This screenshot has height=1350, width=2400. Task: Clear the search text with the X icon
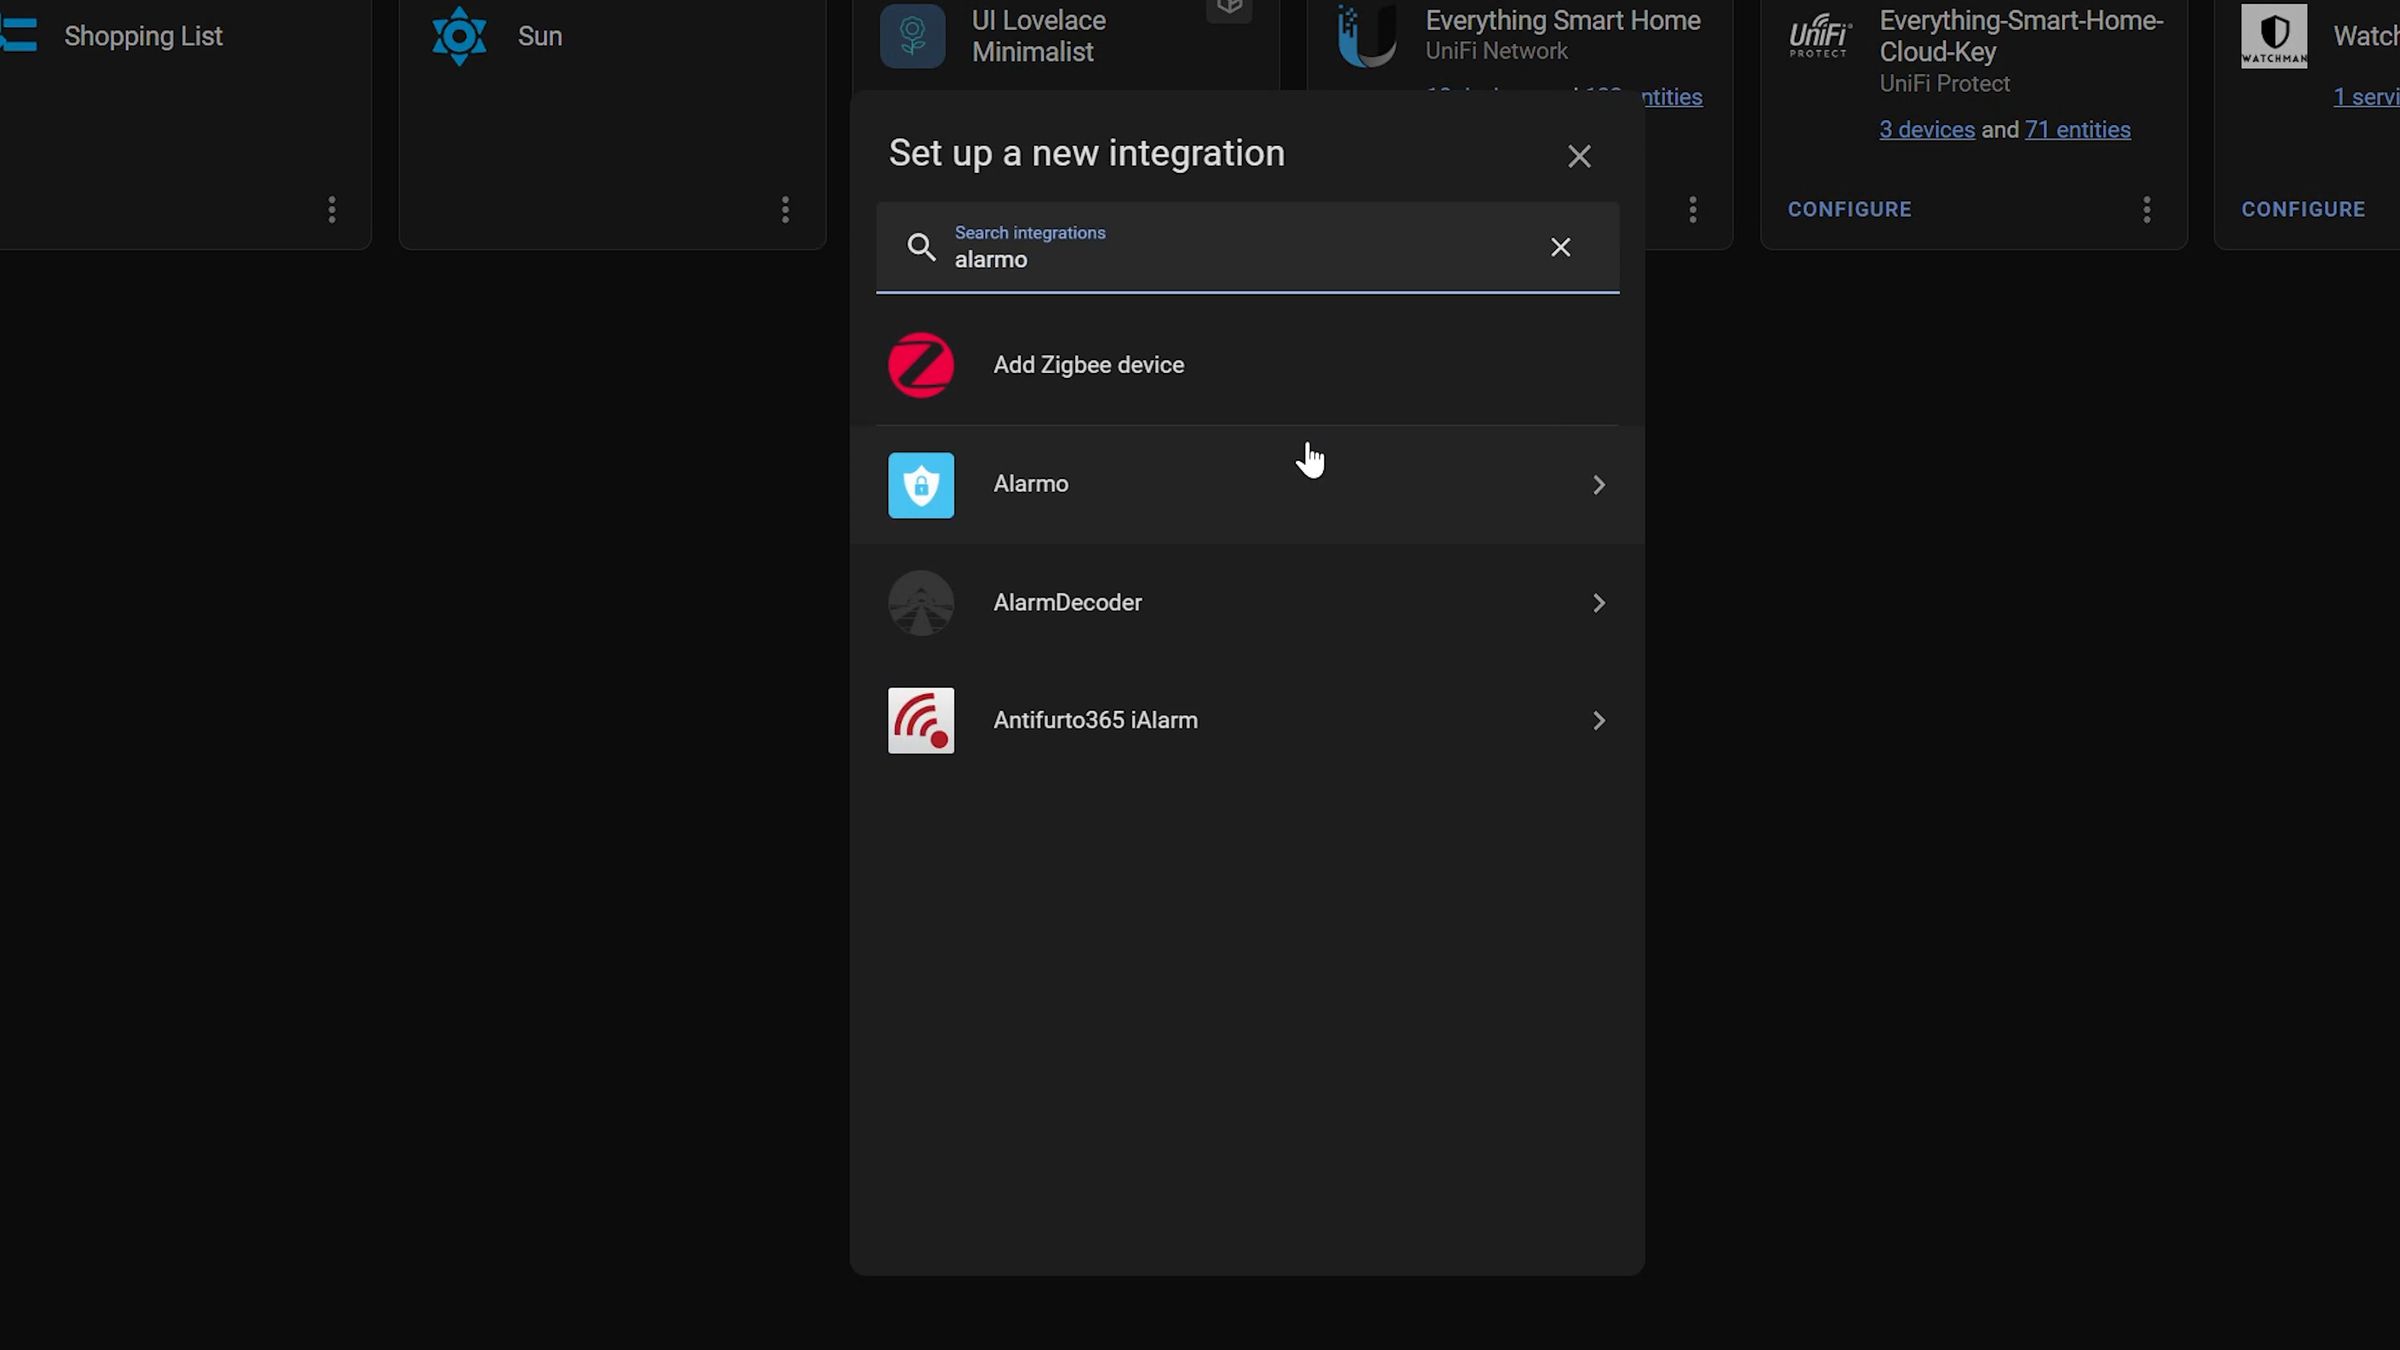[1560, 247]
